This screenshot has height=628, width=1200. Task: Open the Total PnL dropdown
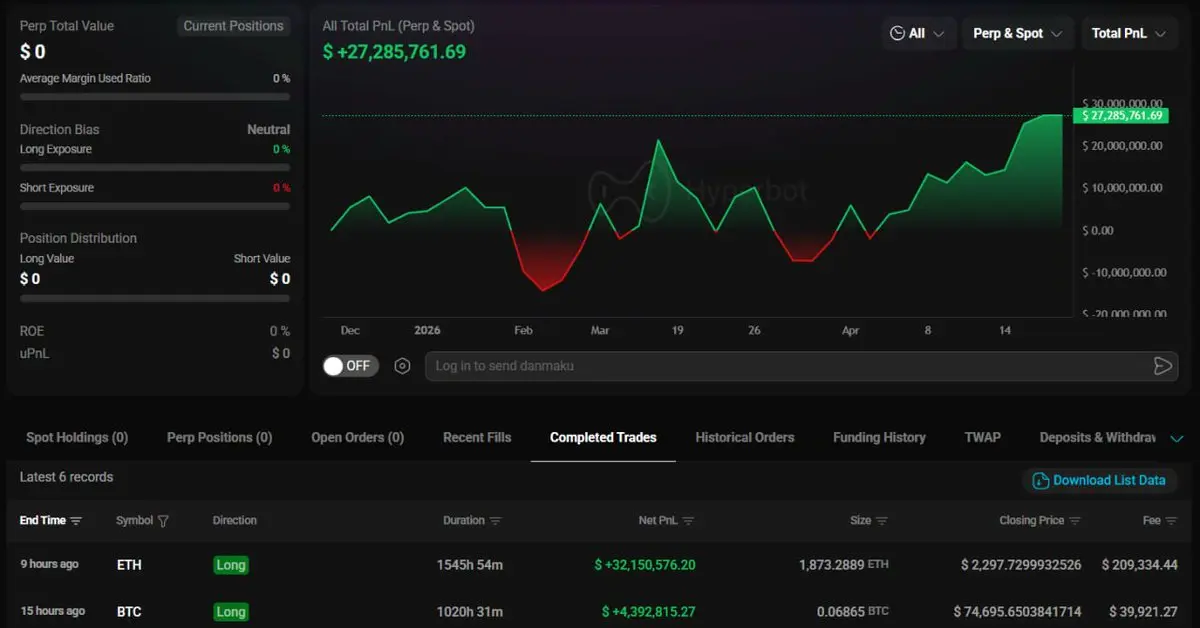click(x=1128, y=33)
